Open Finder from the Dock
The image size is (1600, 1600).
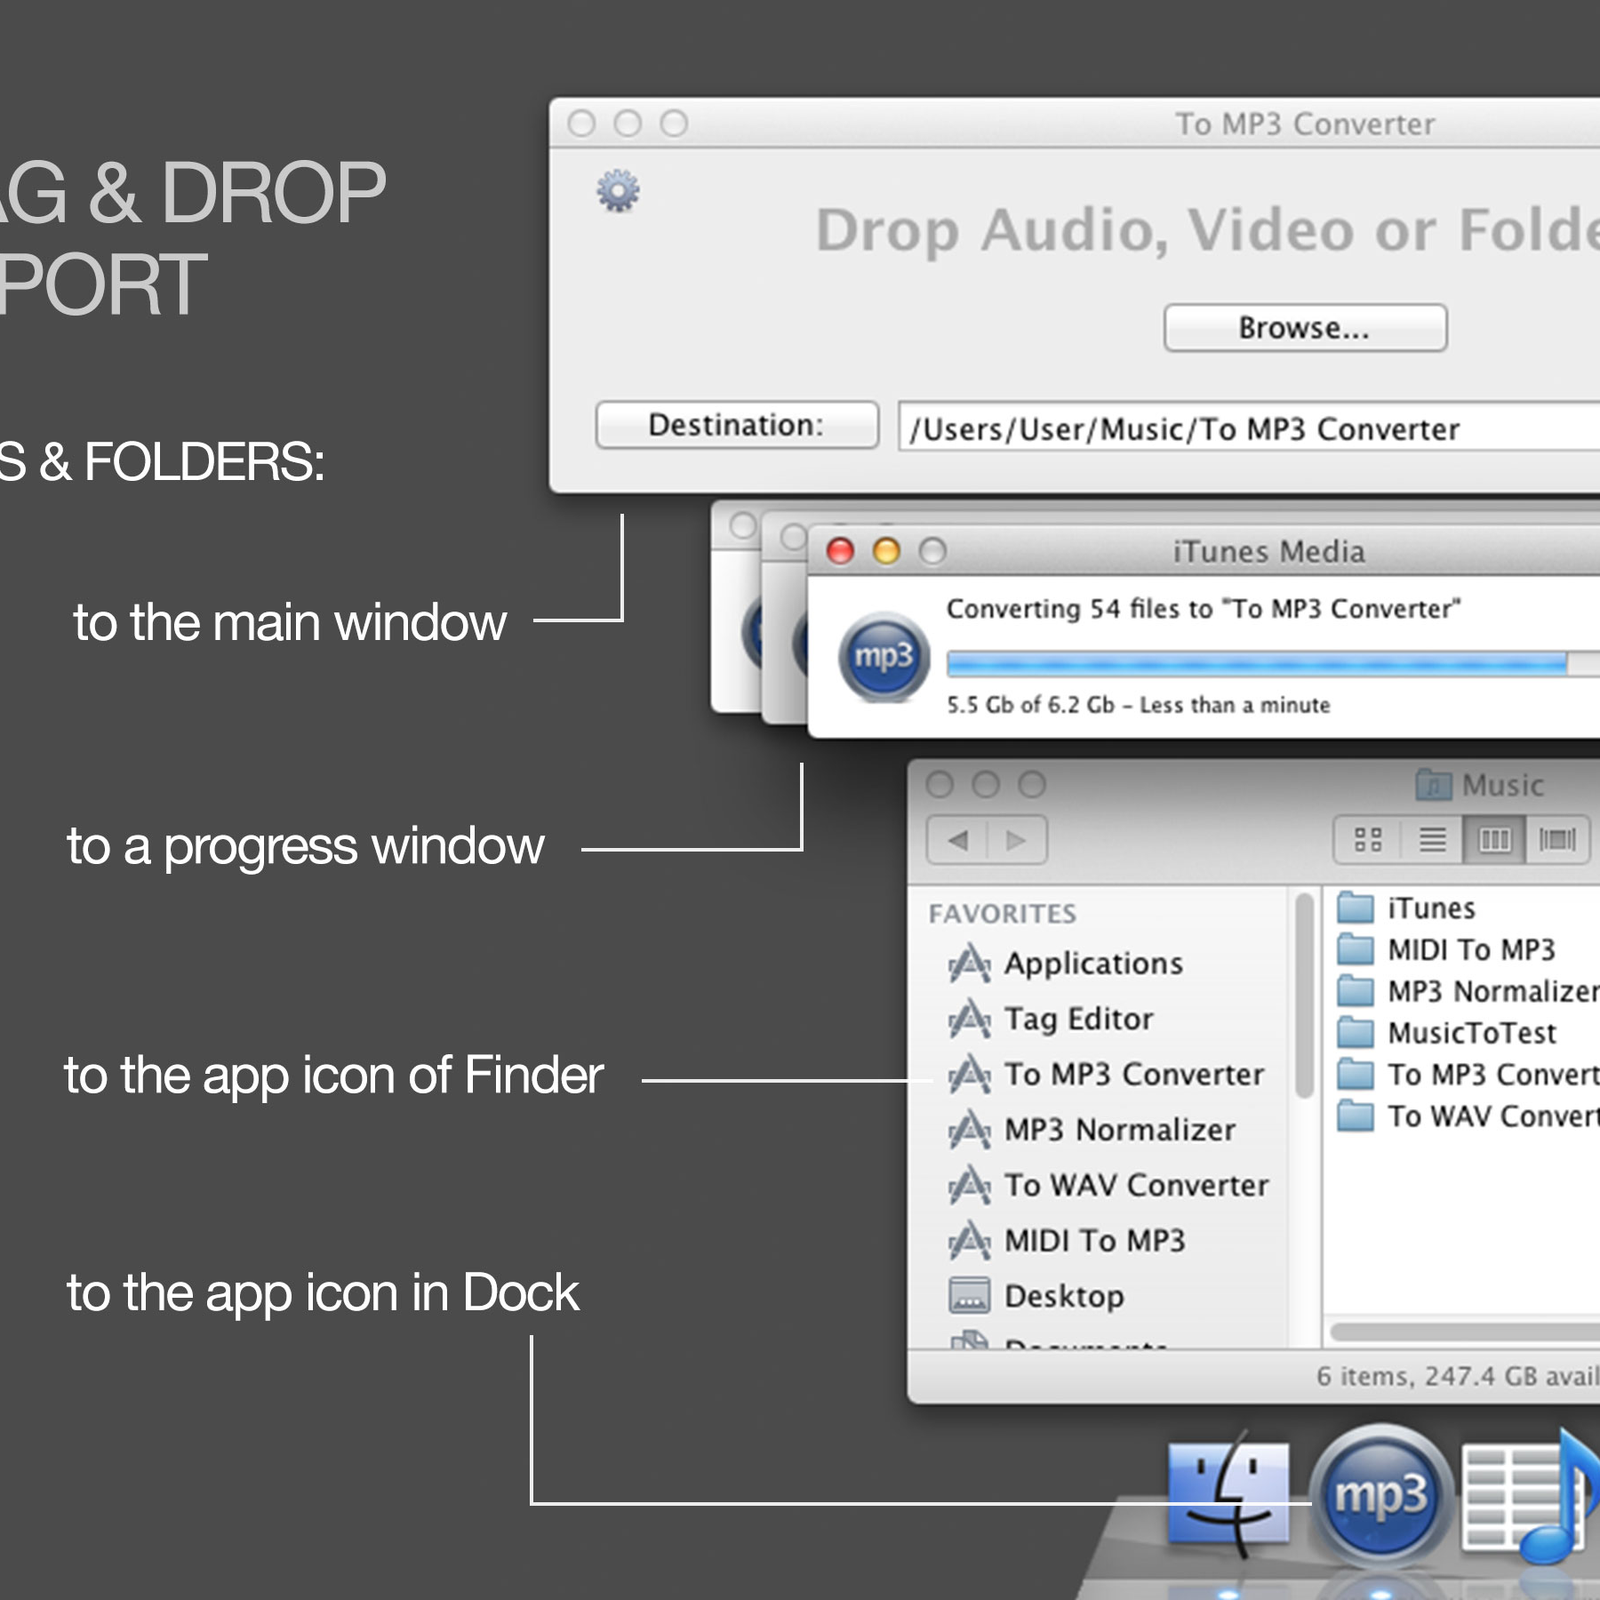point(1228,1496)
